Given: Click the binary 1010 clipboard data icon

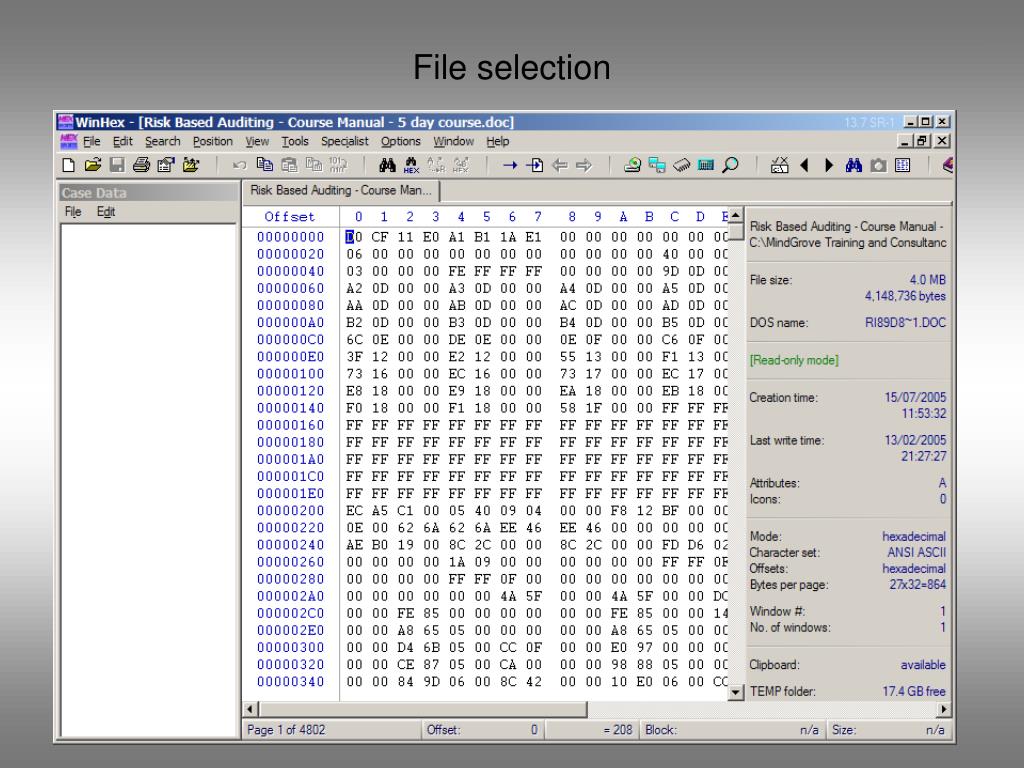Looking at the screenshot, I should [338, 165].
